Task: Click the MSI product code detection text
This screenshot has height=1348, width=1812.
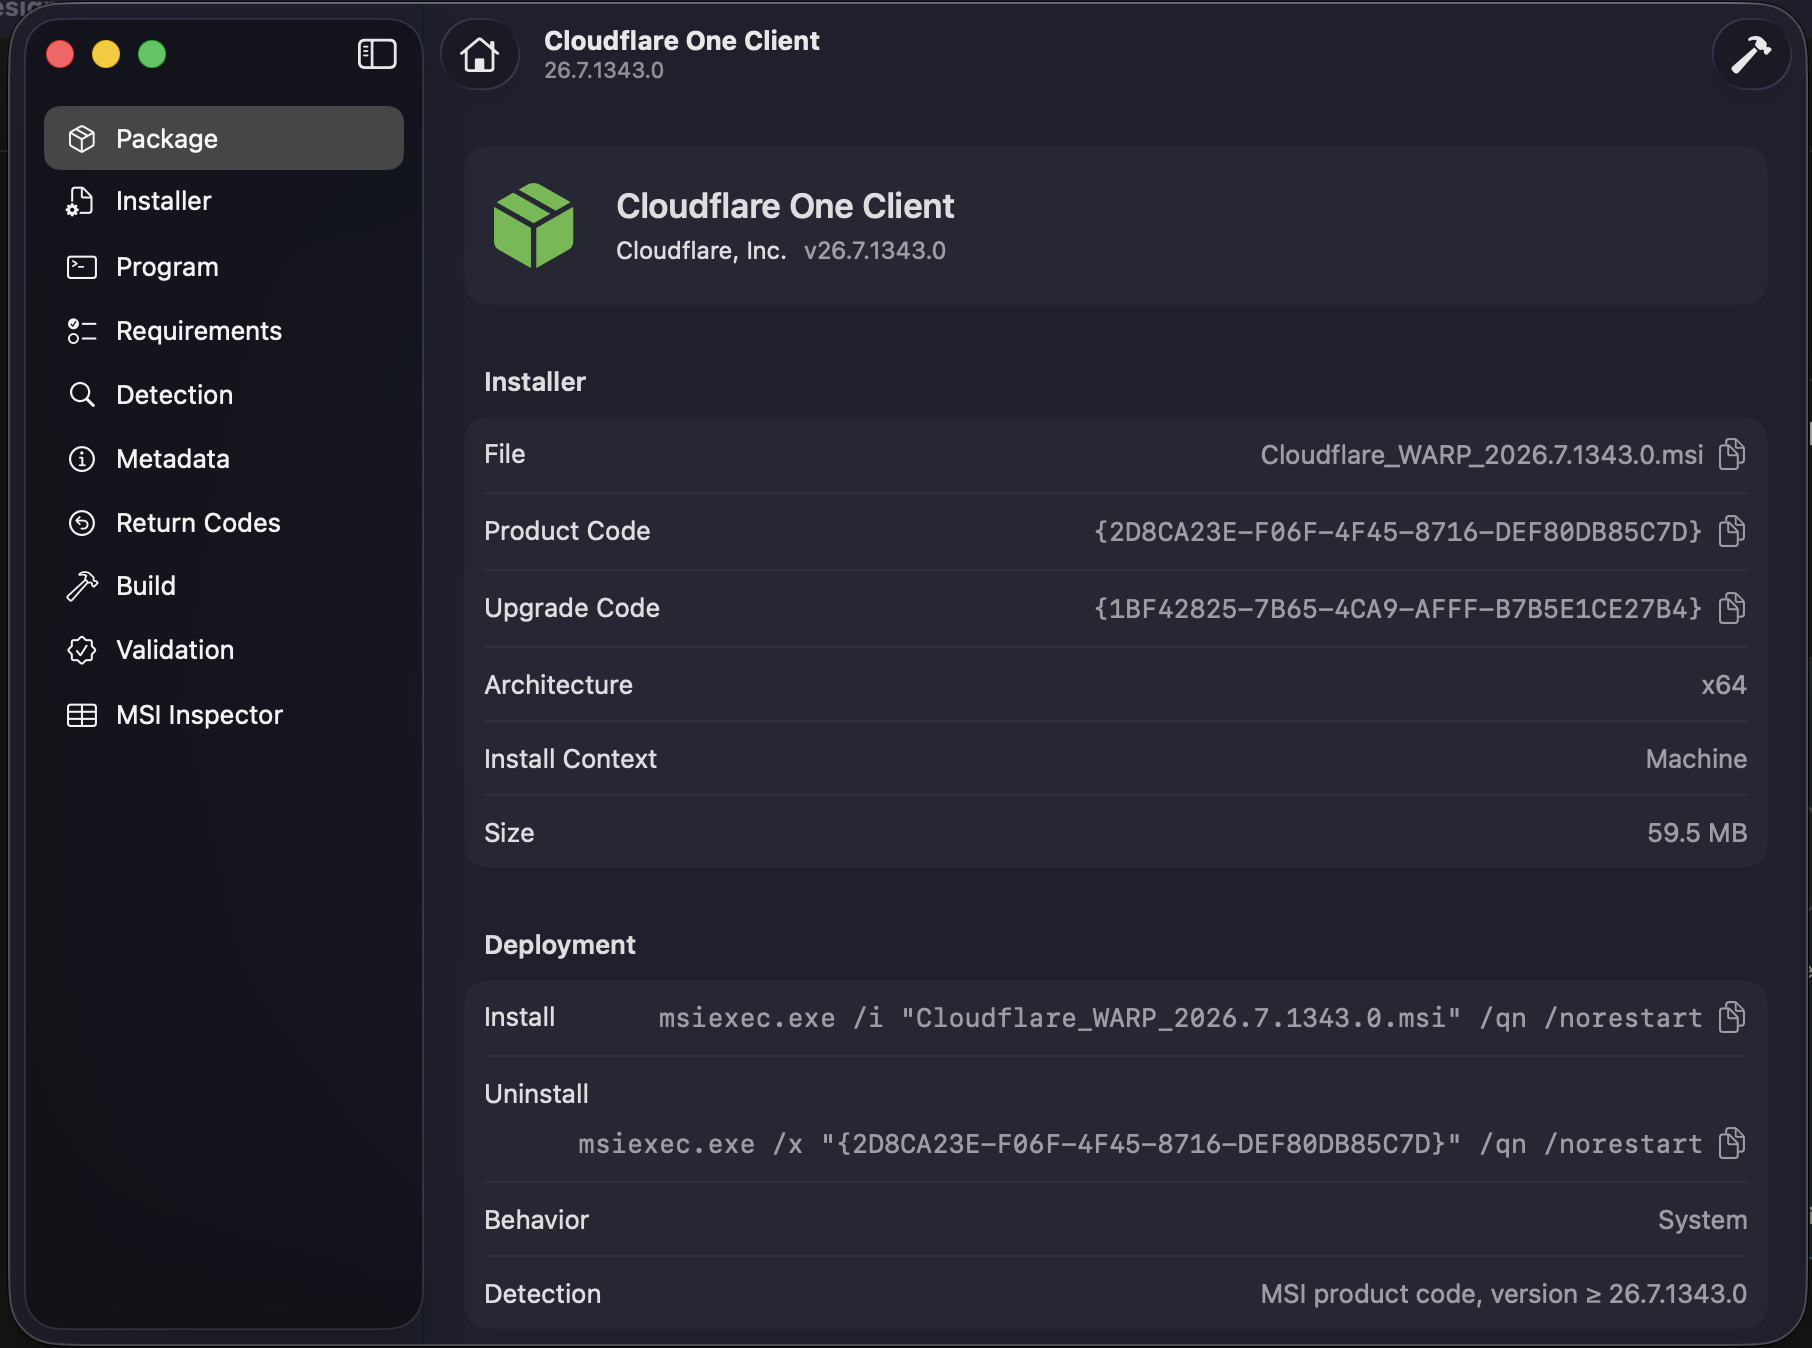Action: (1503, 1294)
